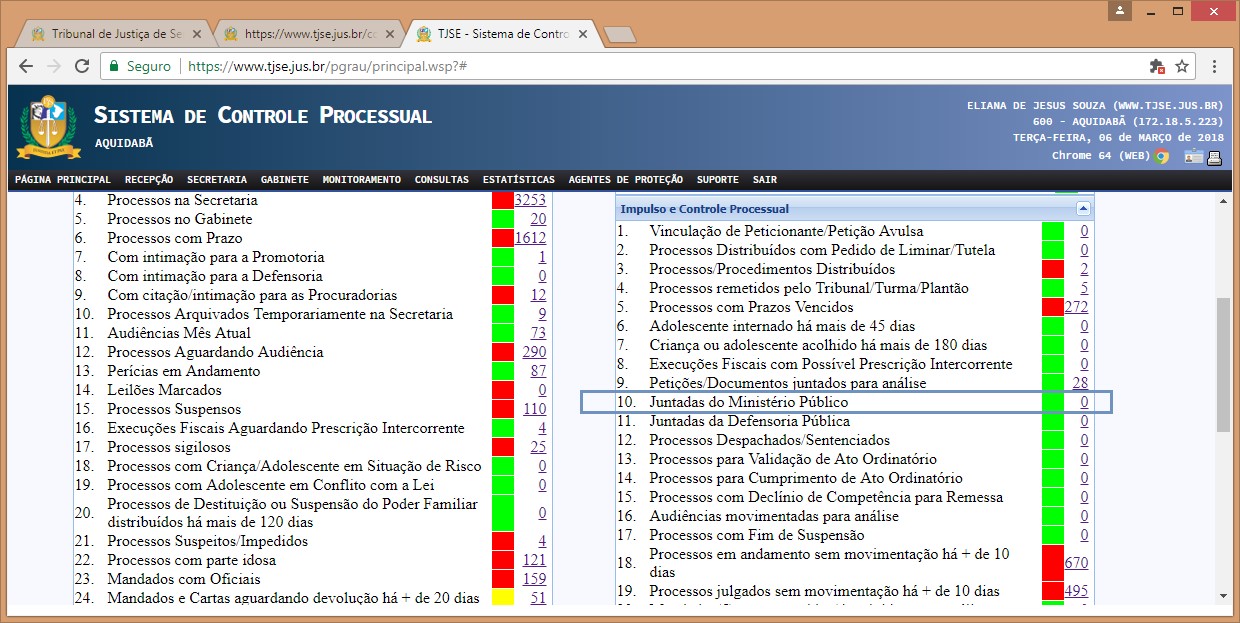Screen dimensions: 1240x623
Task: Open the Consultas menu
Action: (x=441, y=180)
